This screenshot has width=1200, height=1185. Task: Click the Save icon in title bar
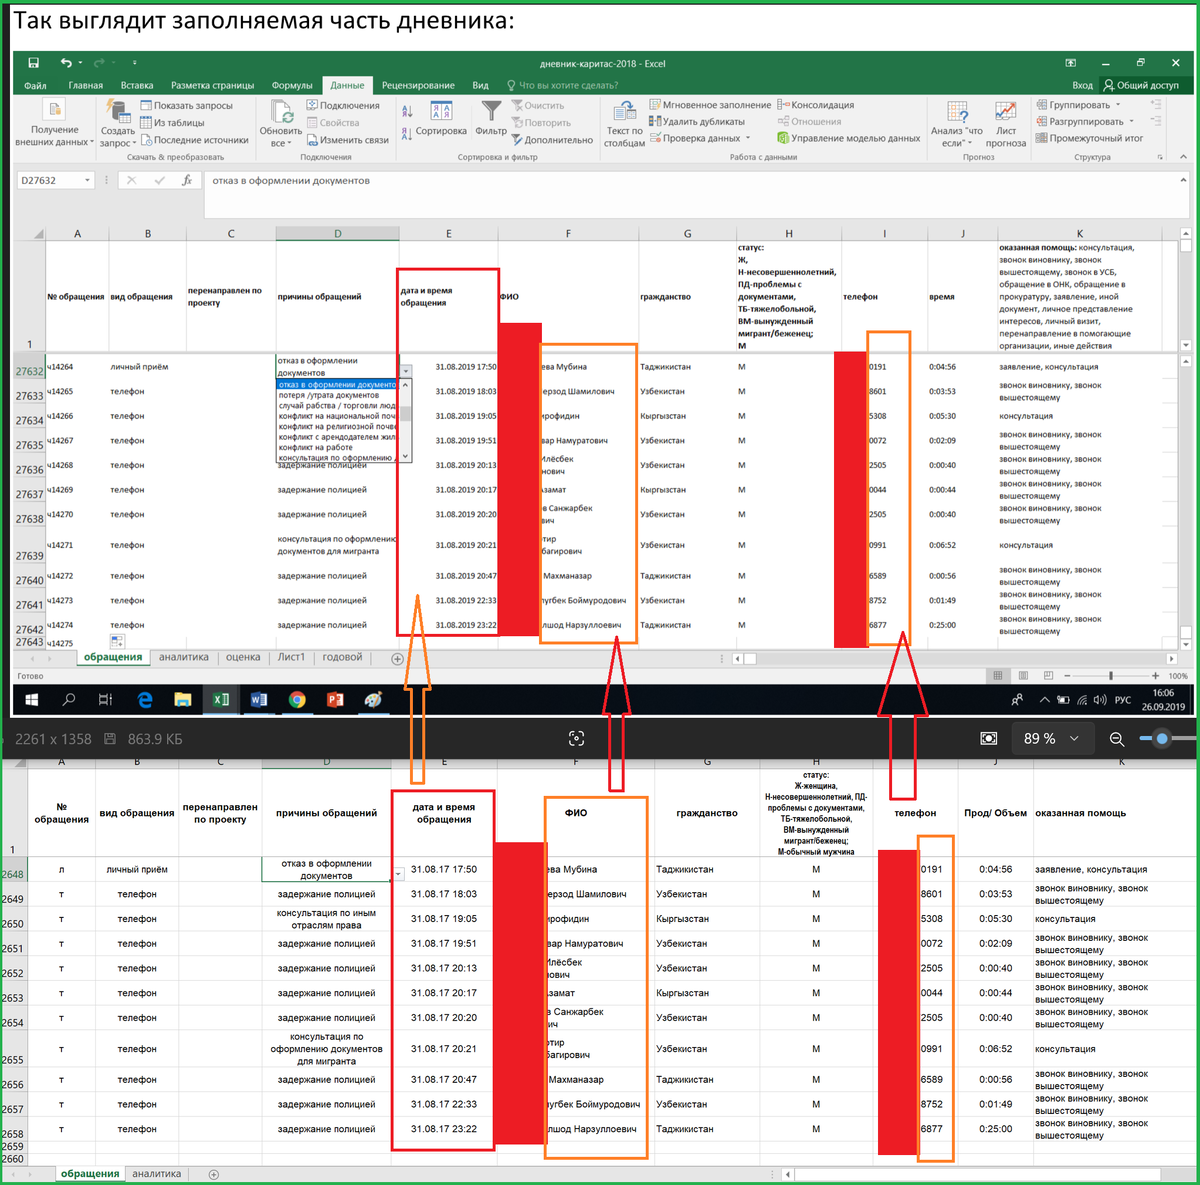(33, 63)
